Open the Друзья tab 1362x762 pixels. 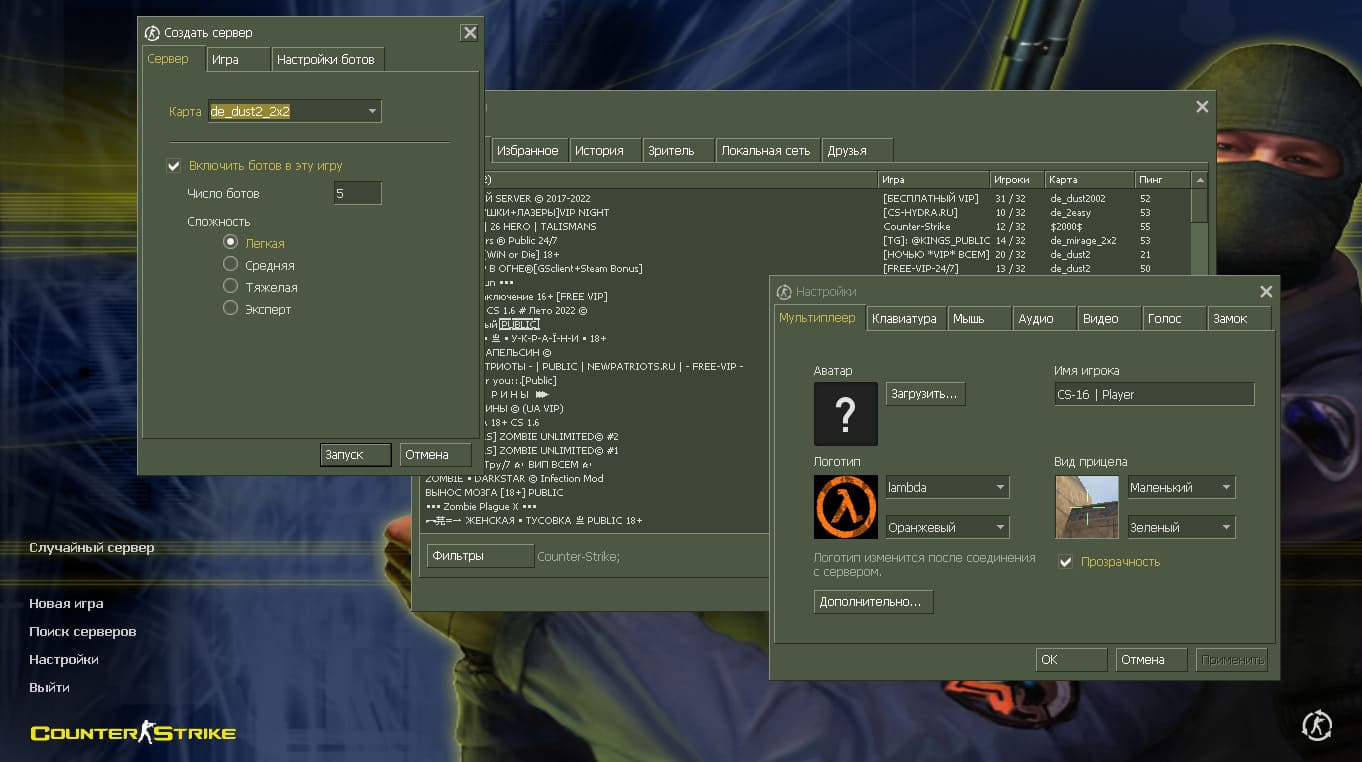click(857, 151)
